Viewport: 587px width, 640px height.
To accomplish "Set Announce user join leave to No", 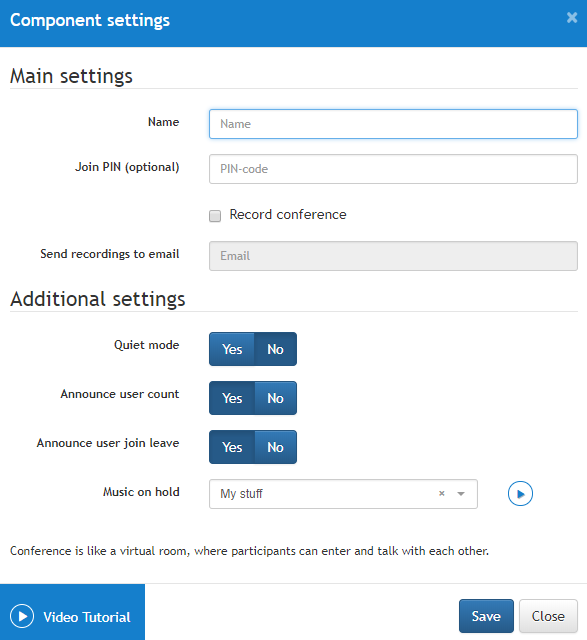I will (x=276, y=447).
